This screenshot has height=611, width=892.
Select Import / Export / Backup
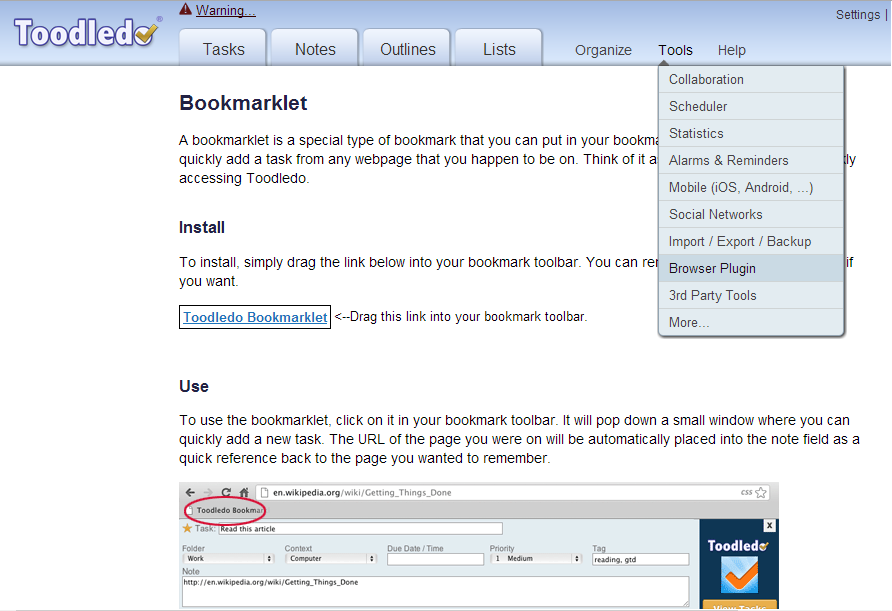tap(751, 241)
